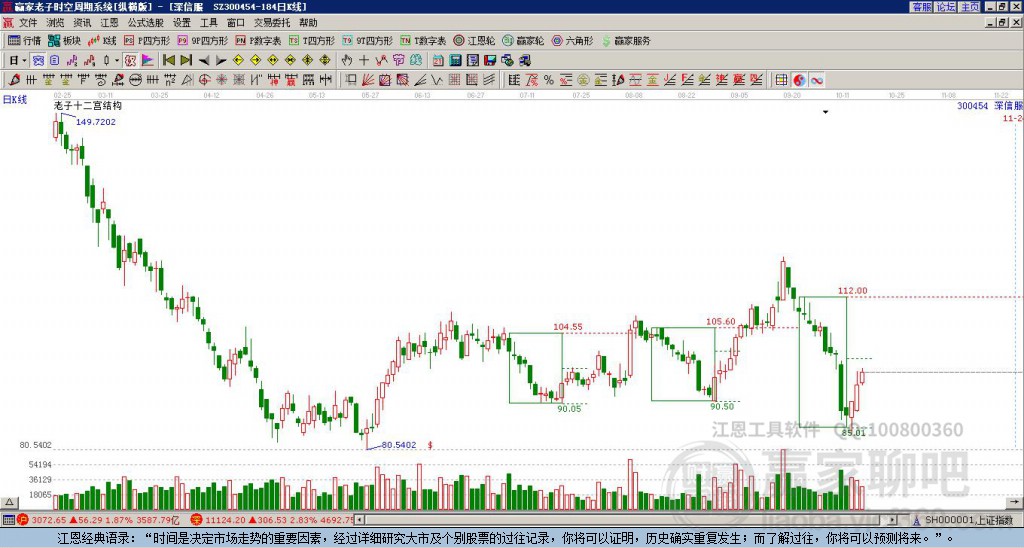Click the bottom-left triangle up button

pyautogui.click(x=9, y=502)
